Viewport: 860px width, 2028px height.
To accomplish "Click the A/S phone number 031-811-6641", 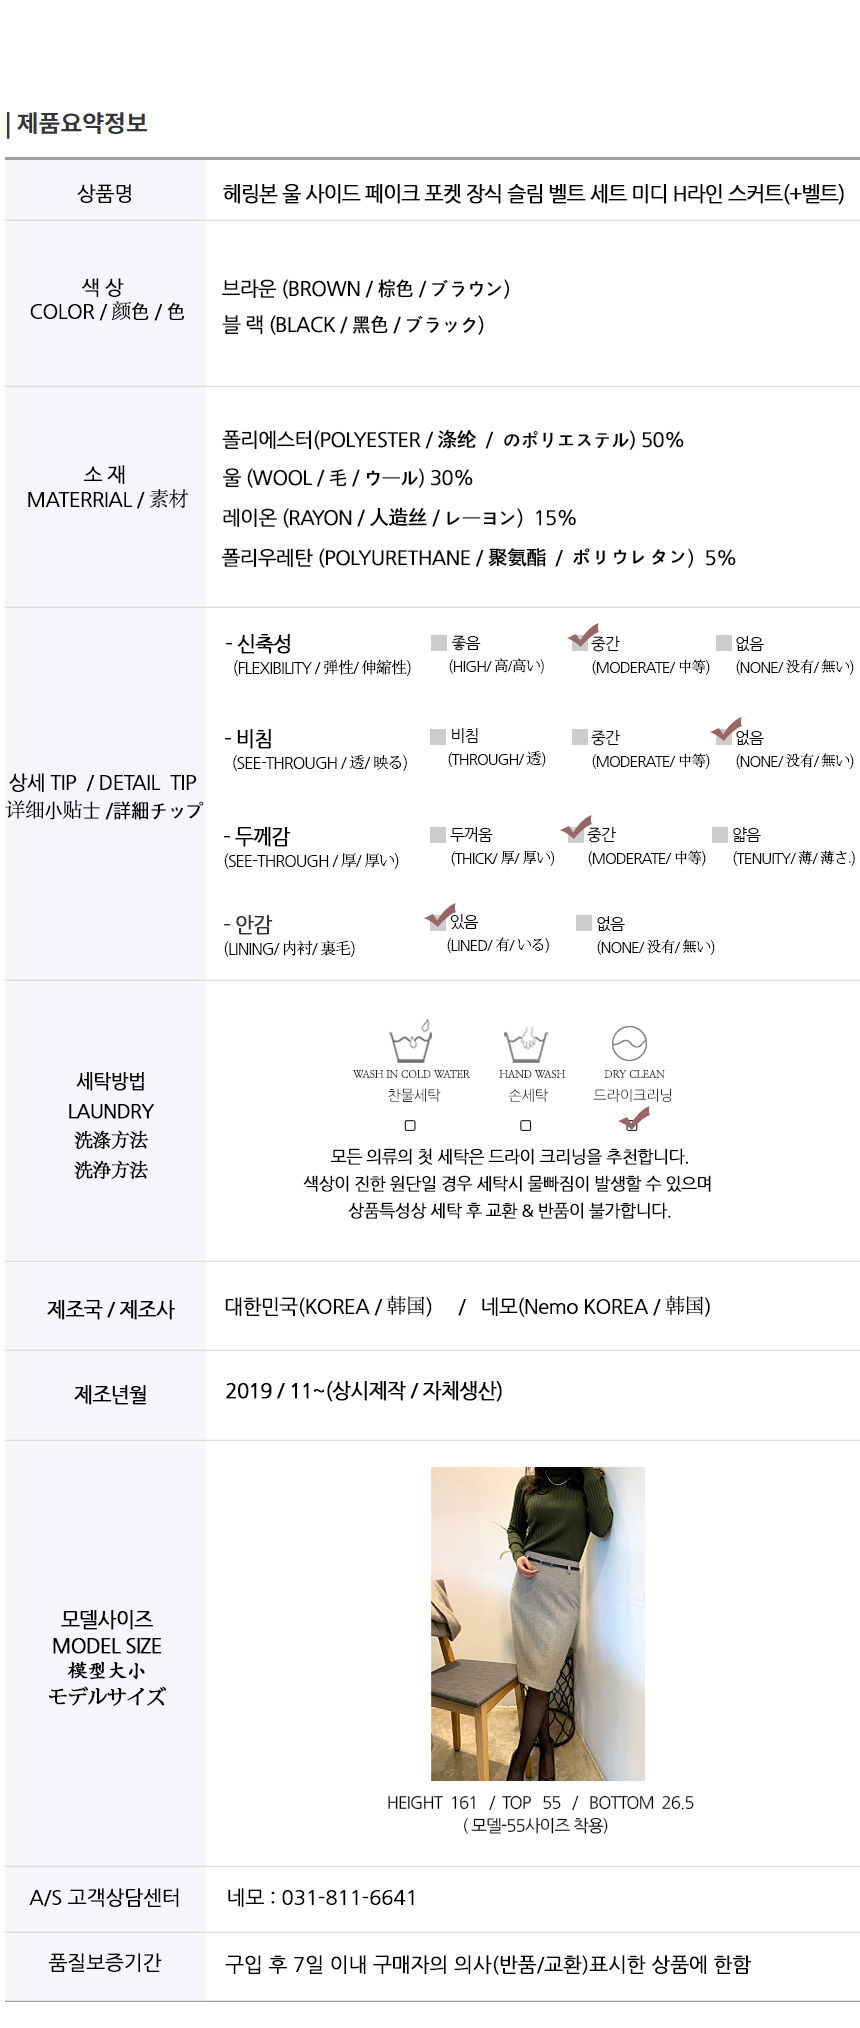I will click(349, 1898).
